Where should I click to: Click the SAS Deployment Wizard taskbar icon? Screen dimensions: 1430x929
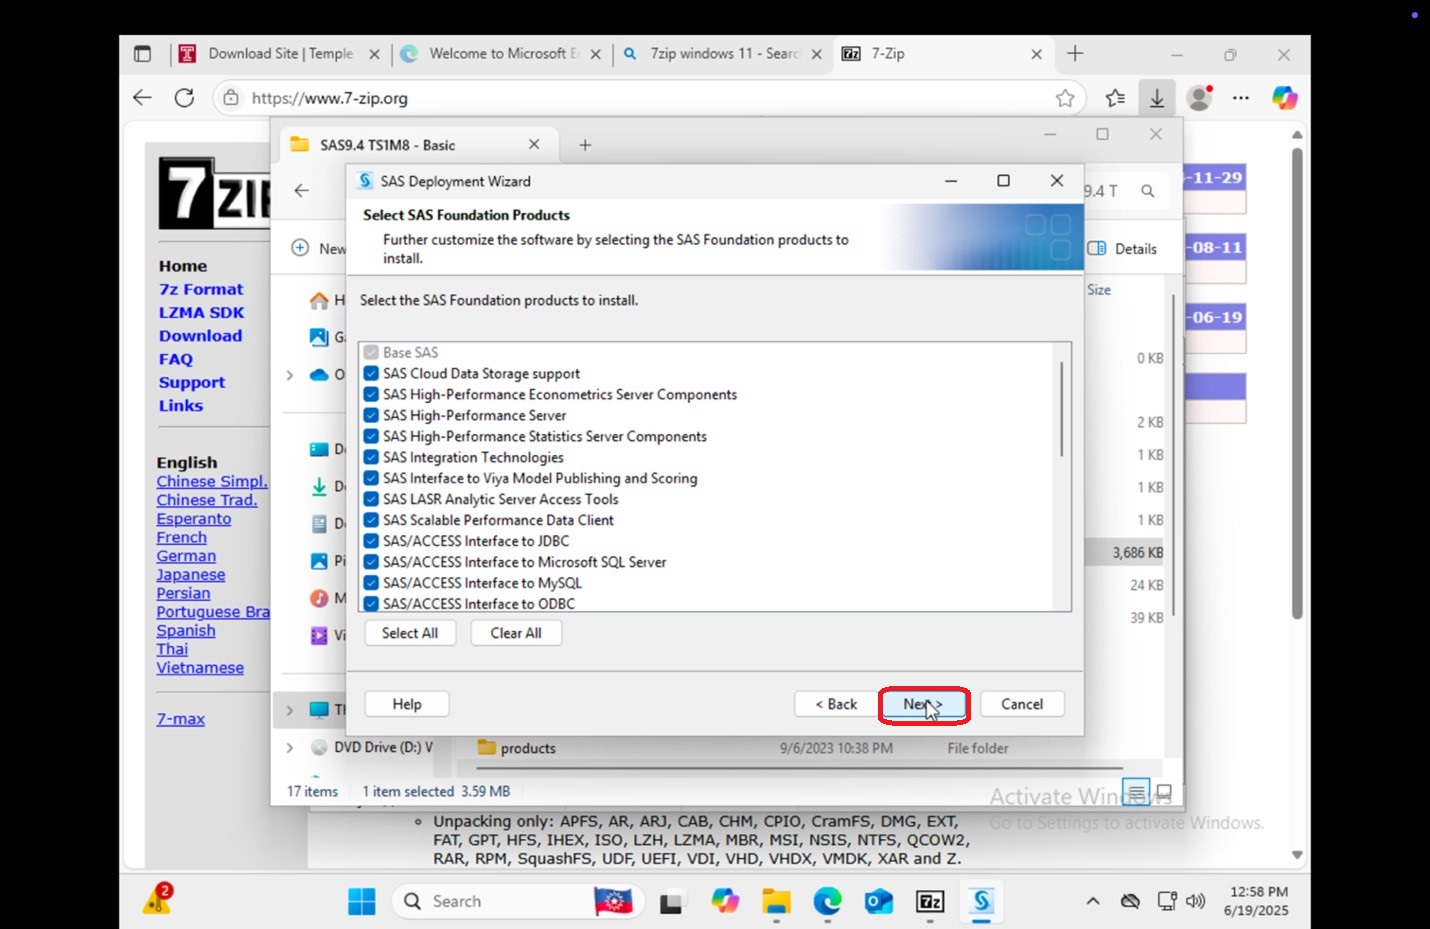[981, 901]
